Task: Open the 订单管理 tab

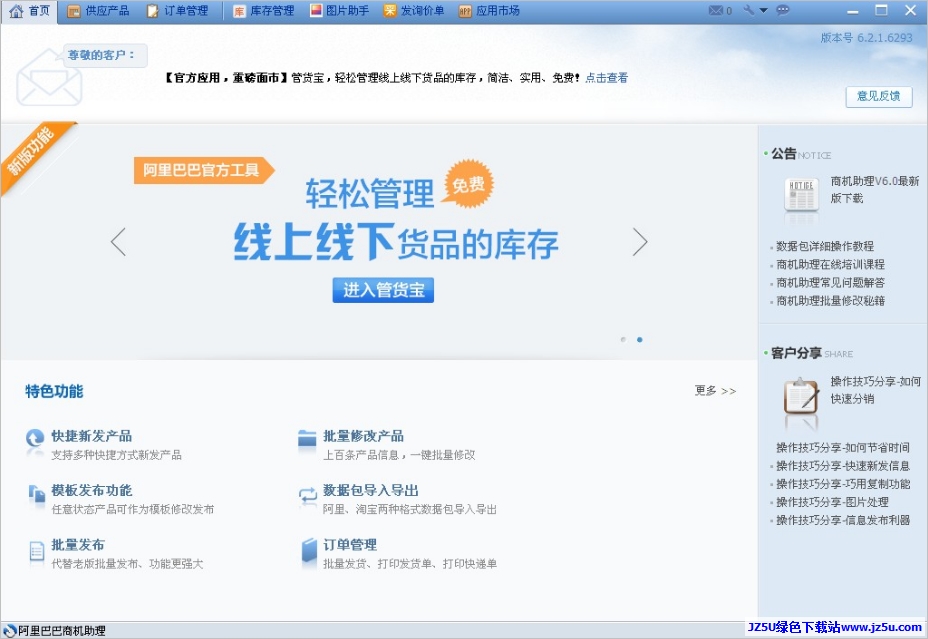Action: (178, 11)
